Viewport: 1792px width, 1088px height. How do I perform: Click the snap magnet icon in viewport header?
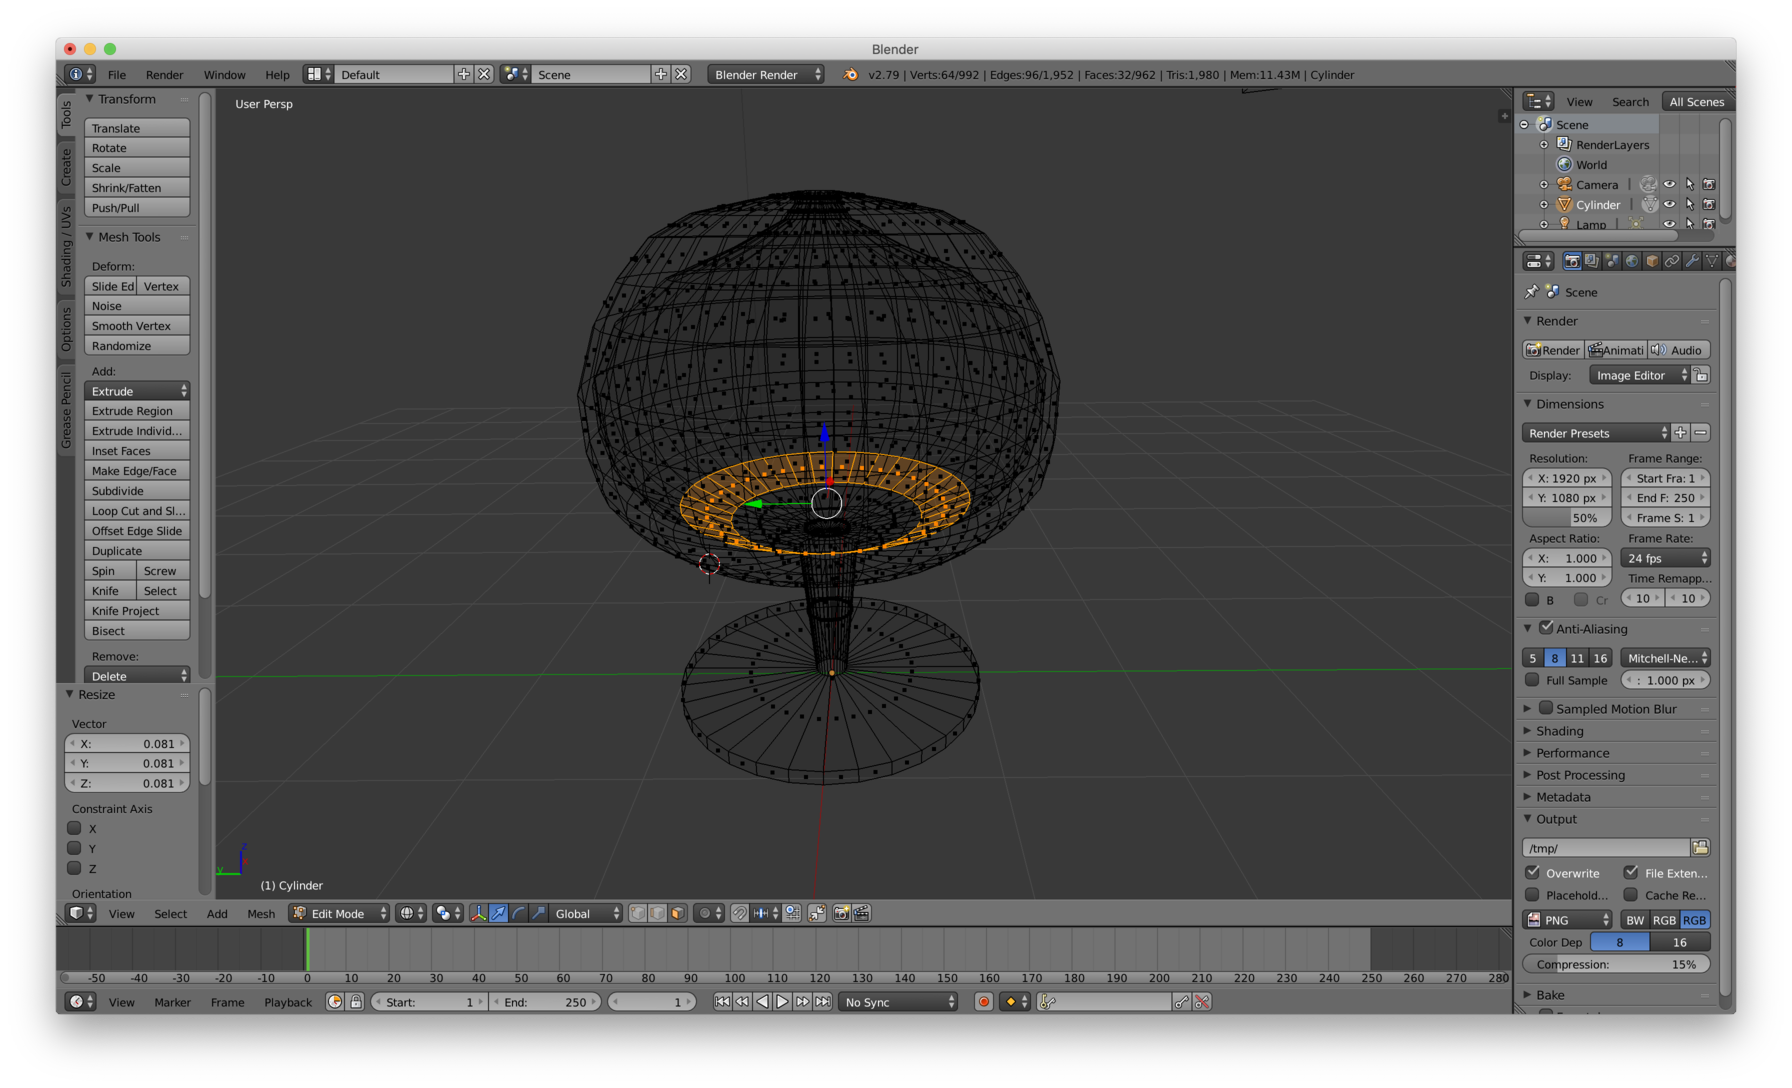pos(740,913)
